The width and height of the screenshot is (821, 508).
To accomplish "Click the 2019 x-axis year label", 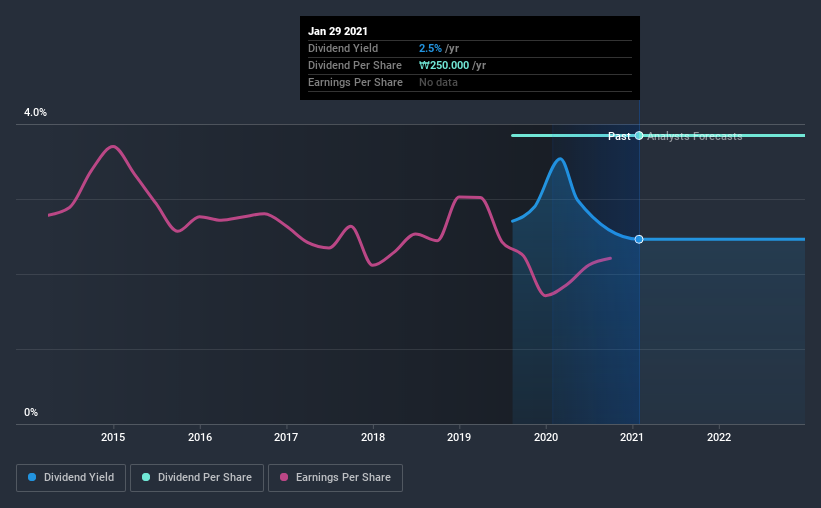I will (459, 437).
